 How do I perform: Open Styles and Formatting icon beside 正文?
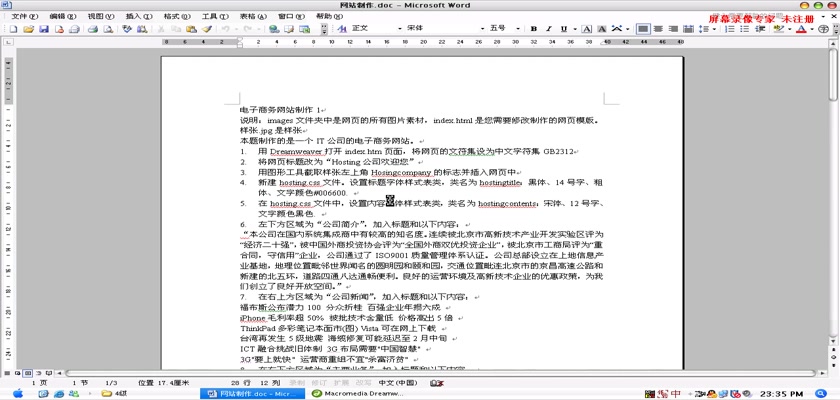tap(342, 28)
